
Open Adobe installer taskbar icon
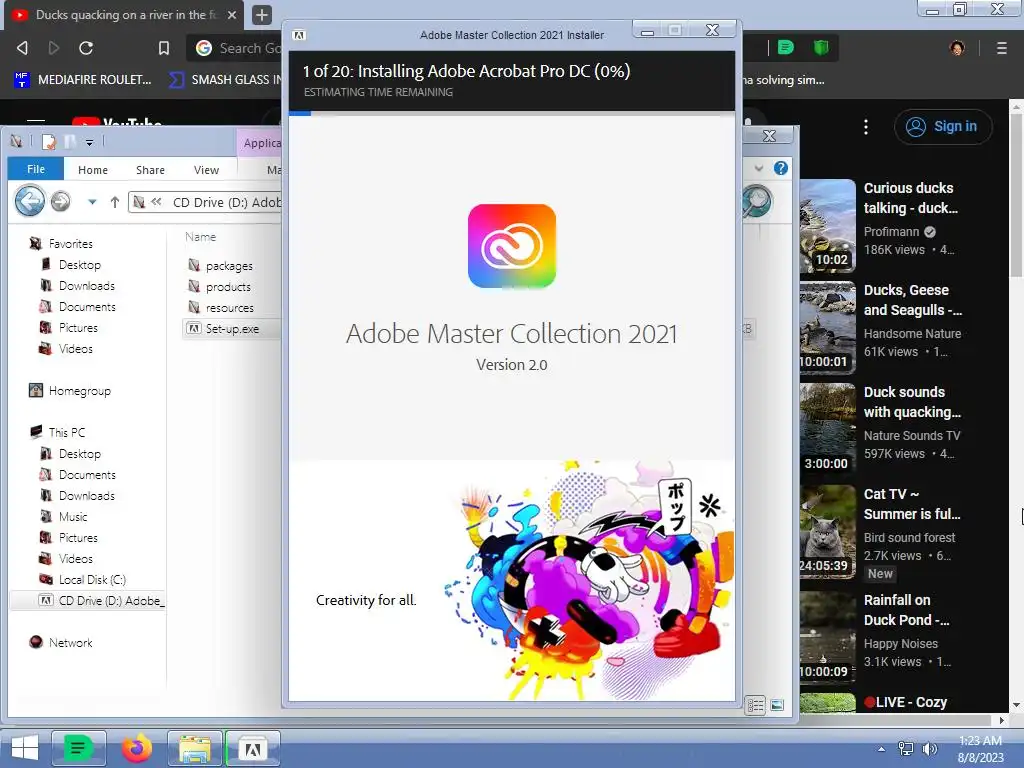pos(253,748)
